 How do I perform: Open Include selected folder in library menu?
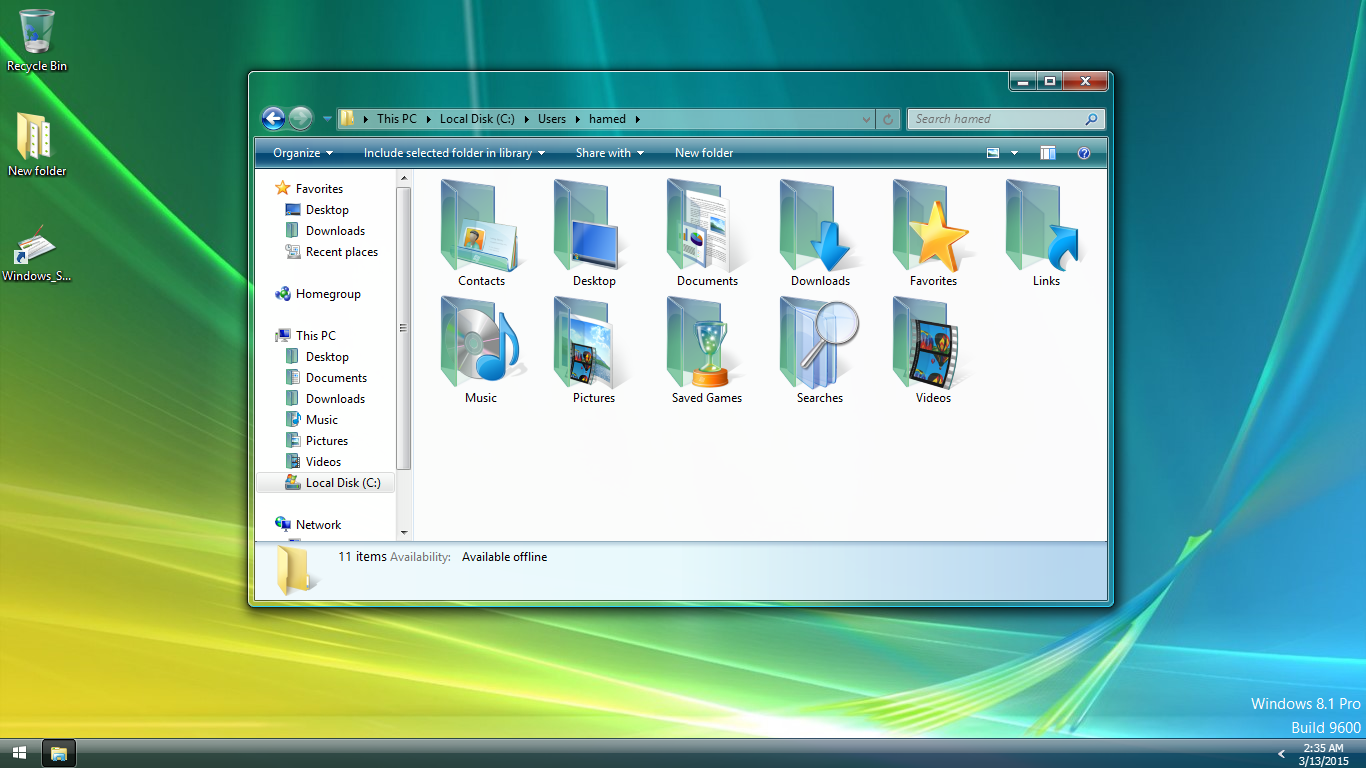click(455, 153)
